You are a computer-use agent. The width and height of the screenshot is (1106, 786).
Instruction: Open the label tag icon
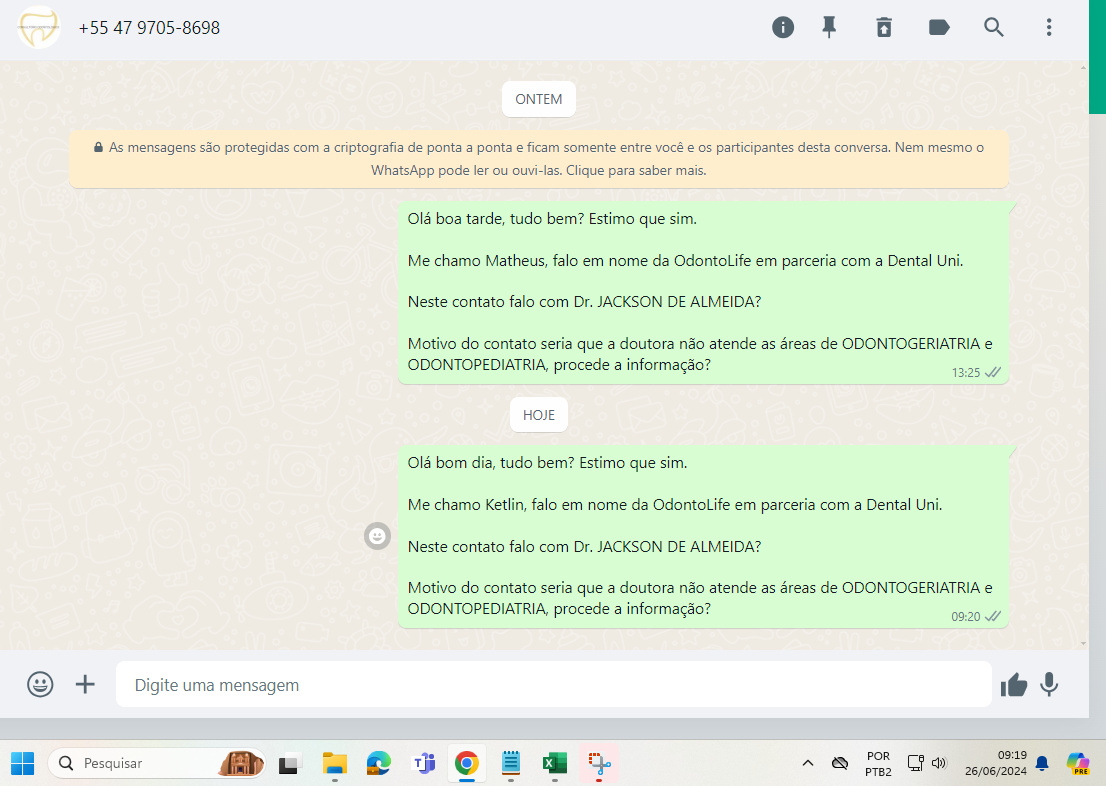pyautogui.click(x=939, y=28)
